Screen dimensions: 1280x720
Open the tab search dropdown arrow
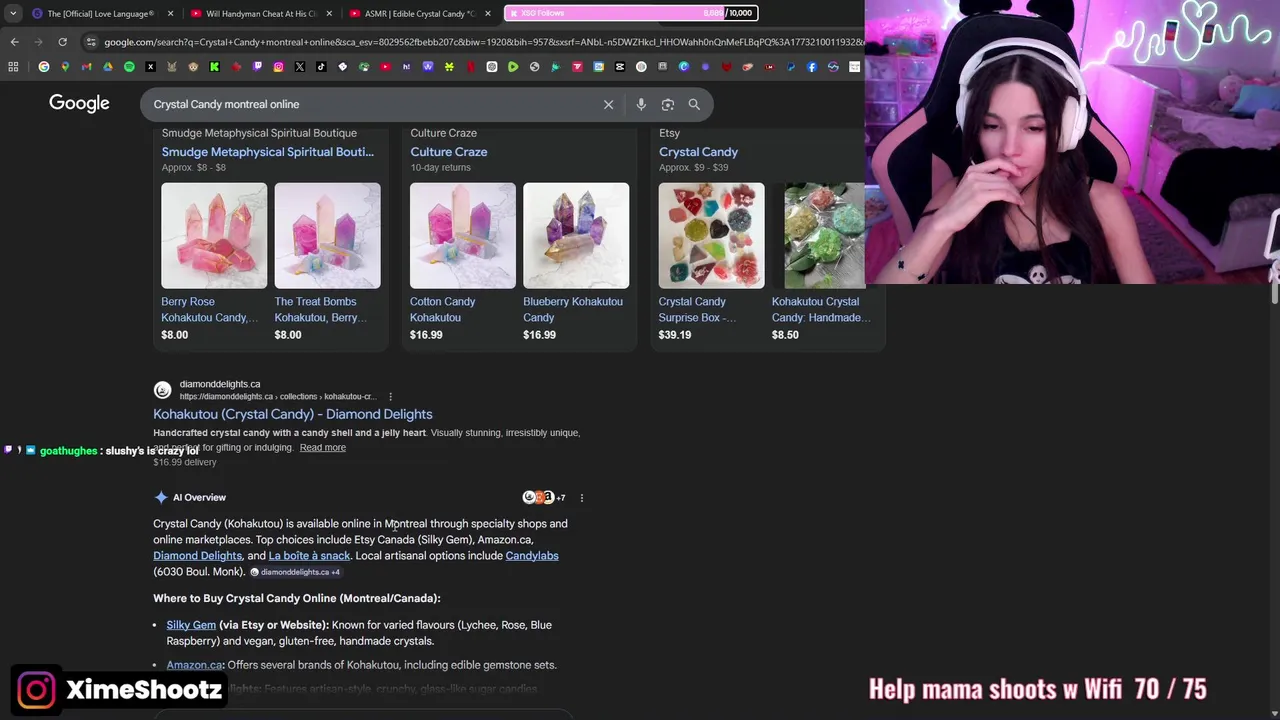click(x=13, y=13)
